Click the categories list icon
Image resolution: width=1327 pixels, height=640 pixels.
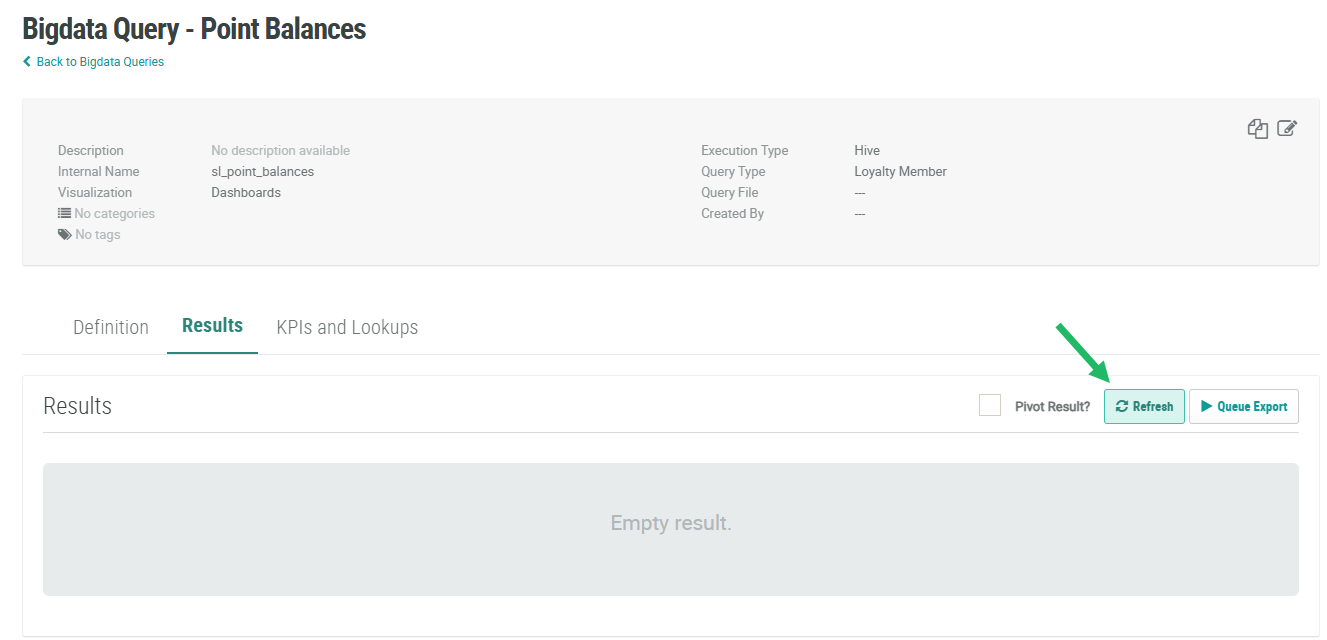click(x=64, y=213)
